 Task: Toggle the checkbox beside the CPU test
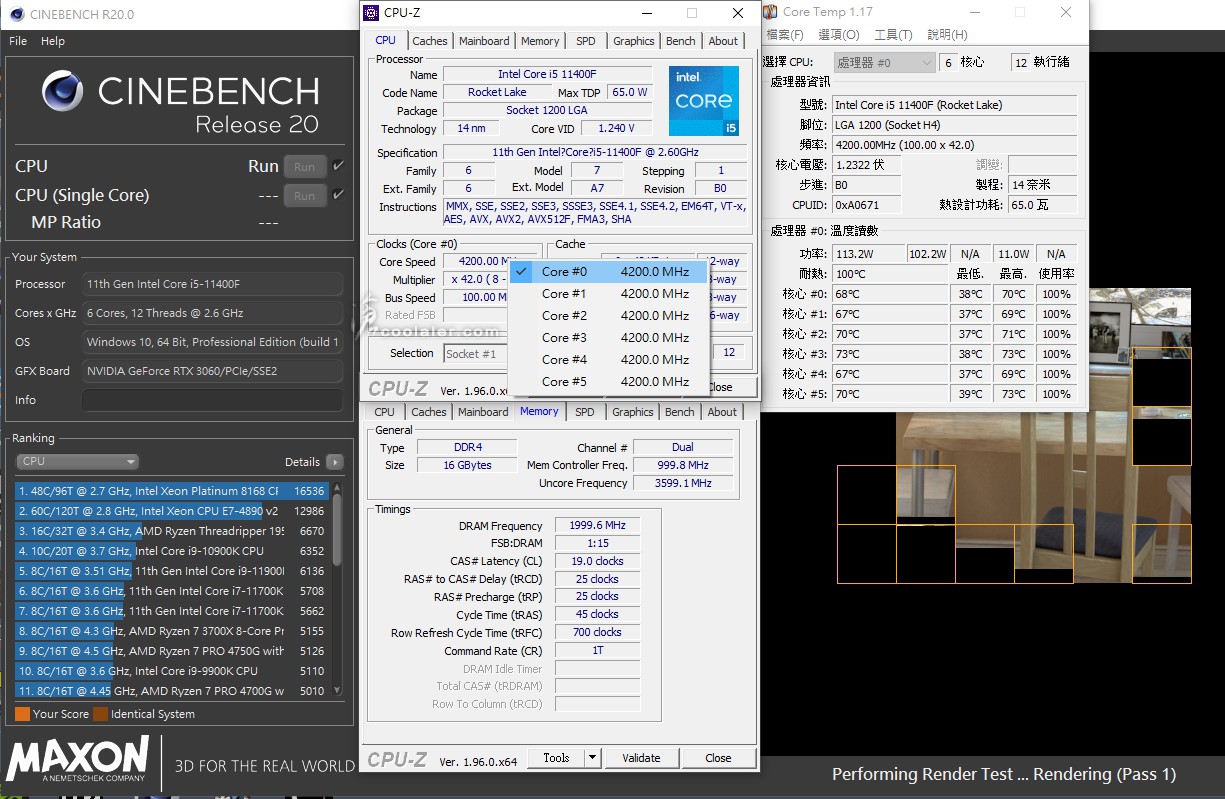pos(339,166)
